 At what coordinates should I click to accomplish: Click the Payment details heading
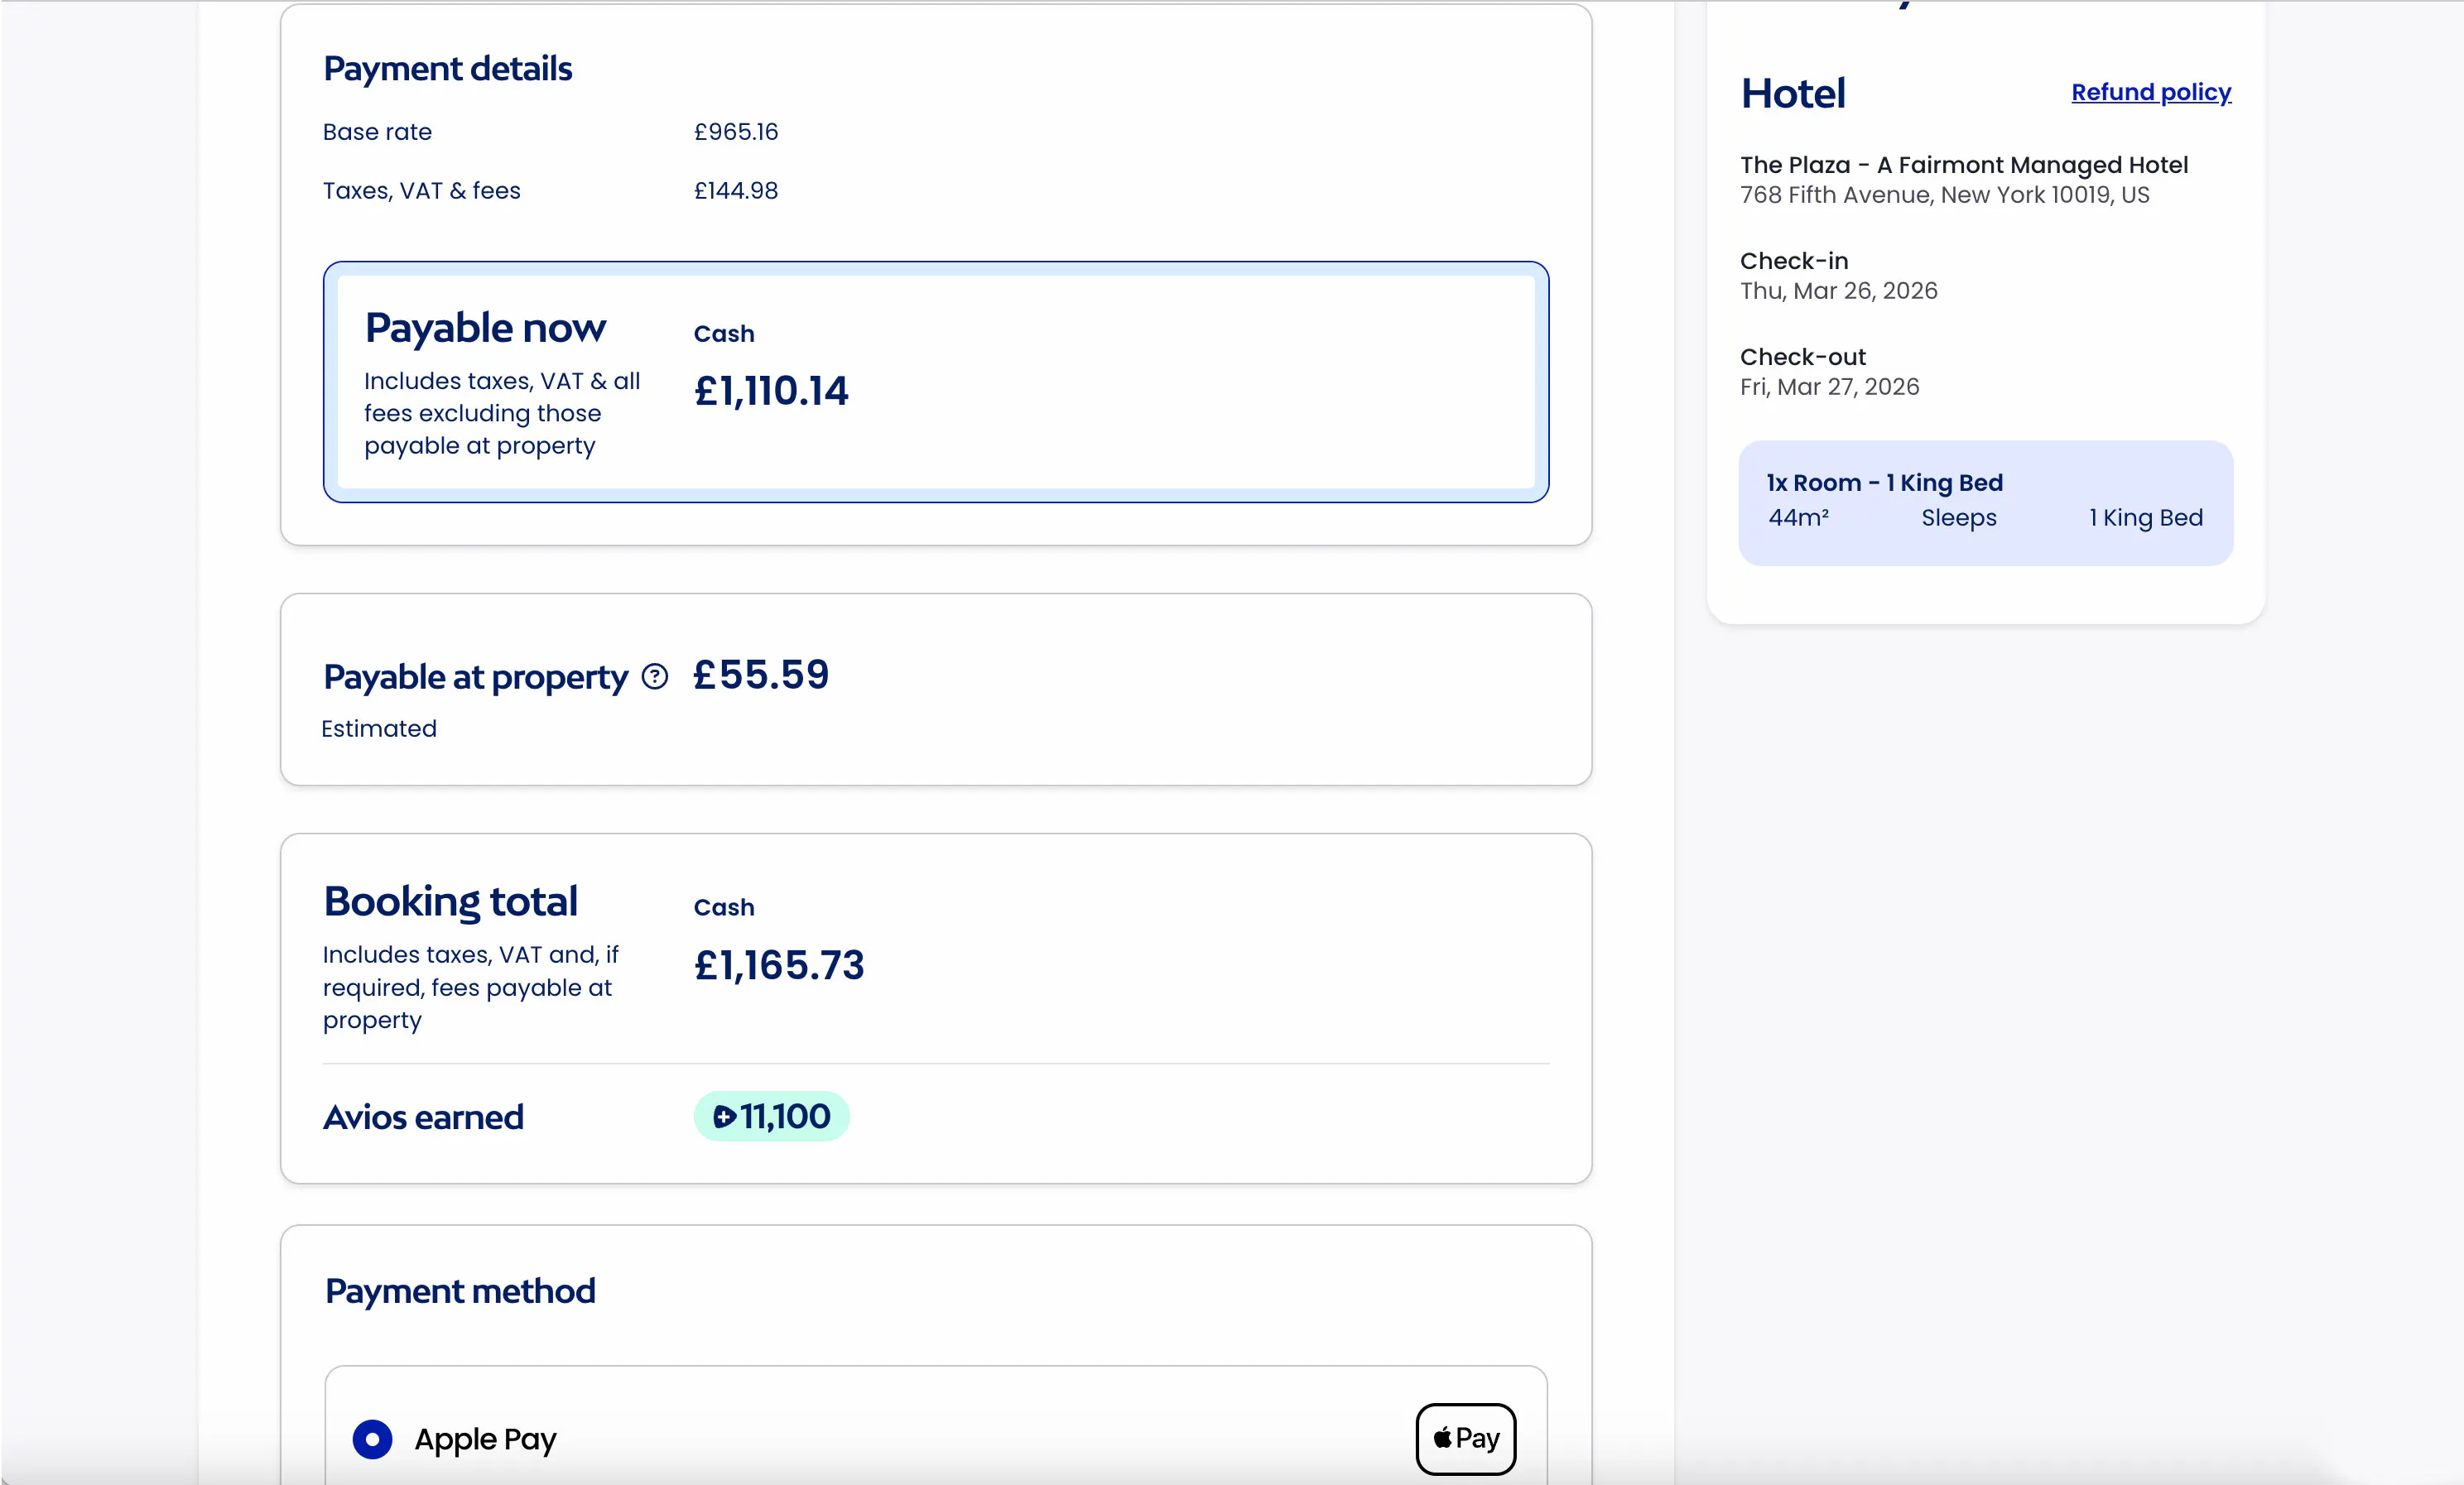pos(447,69)
